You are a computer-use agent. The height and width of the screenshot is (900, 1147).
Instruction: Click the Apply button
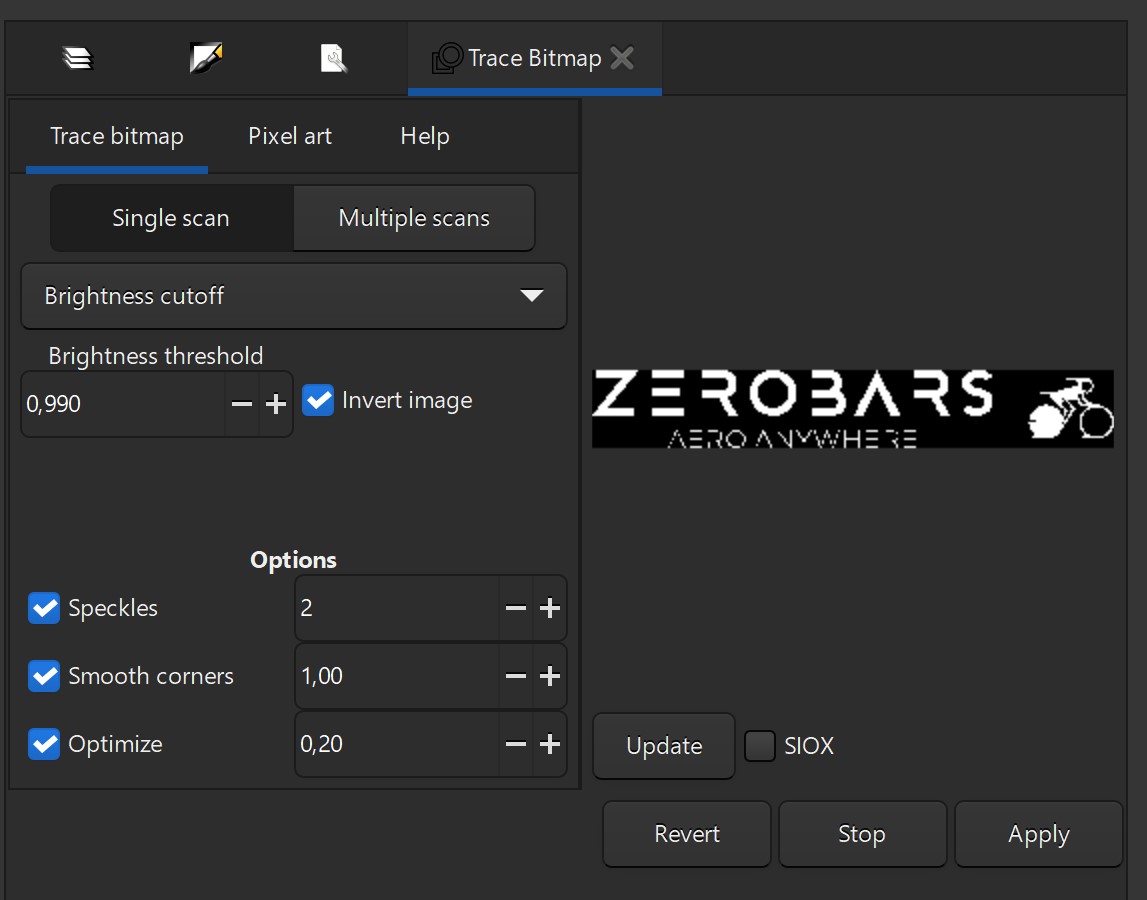coord(1039,834)
